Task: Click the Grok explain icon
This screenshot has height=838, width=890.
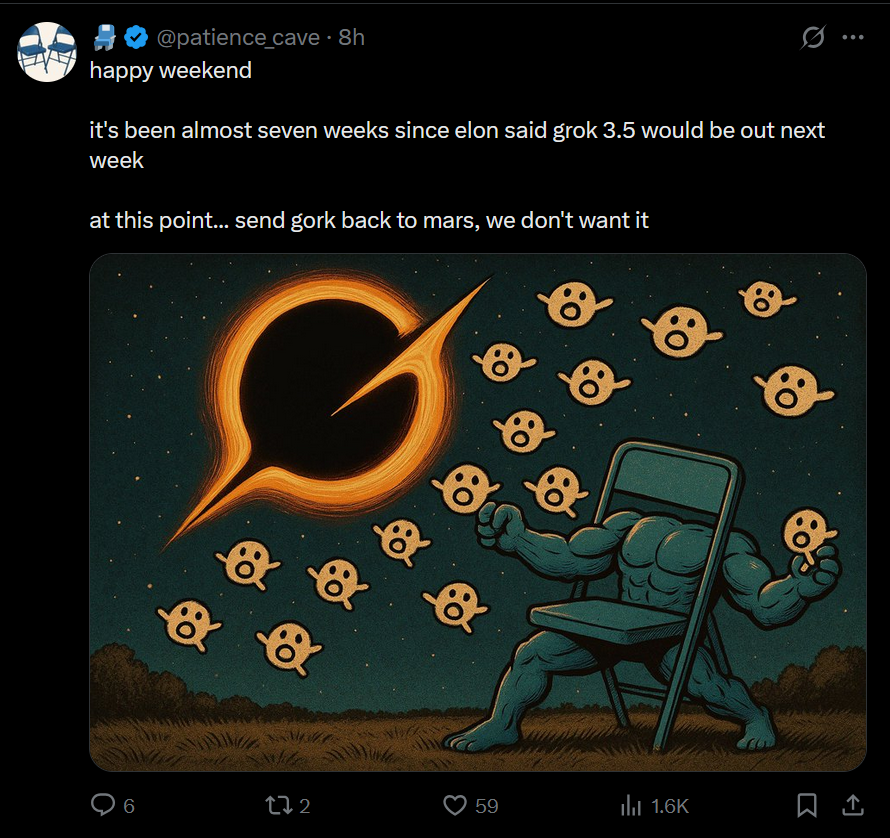Action: point(814,38)
